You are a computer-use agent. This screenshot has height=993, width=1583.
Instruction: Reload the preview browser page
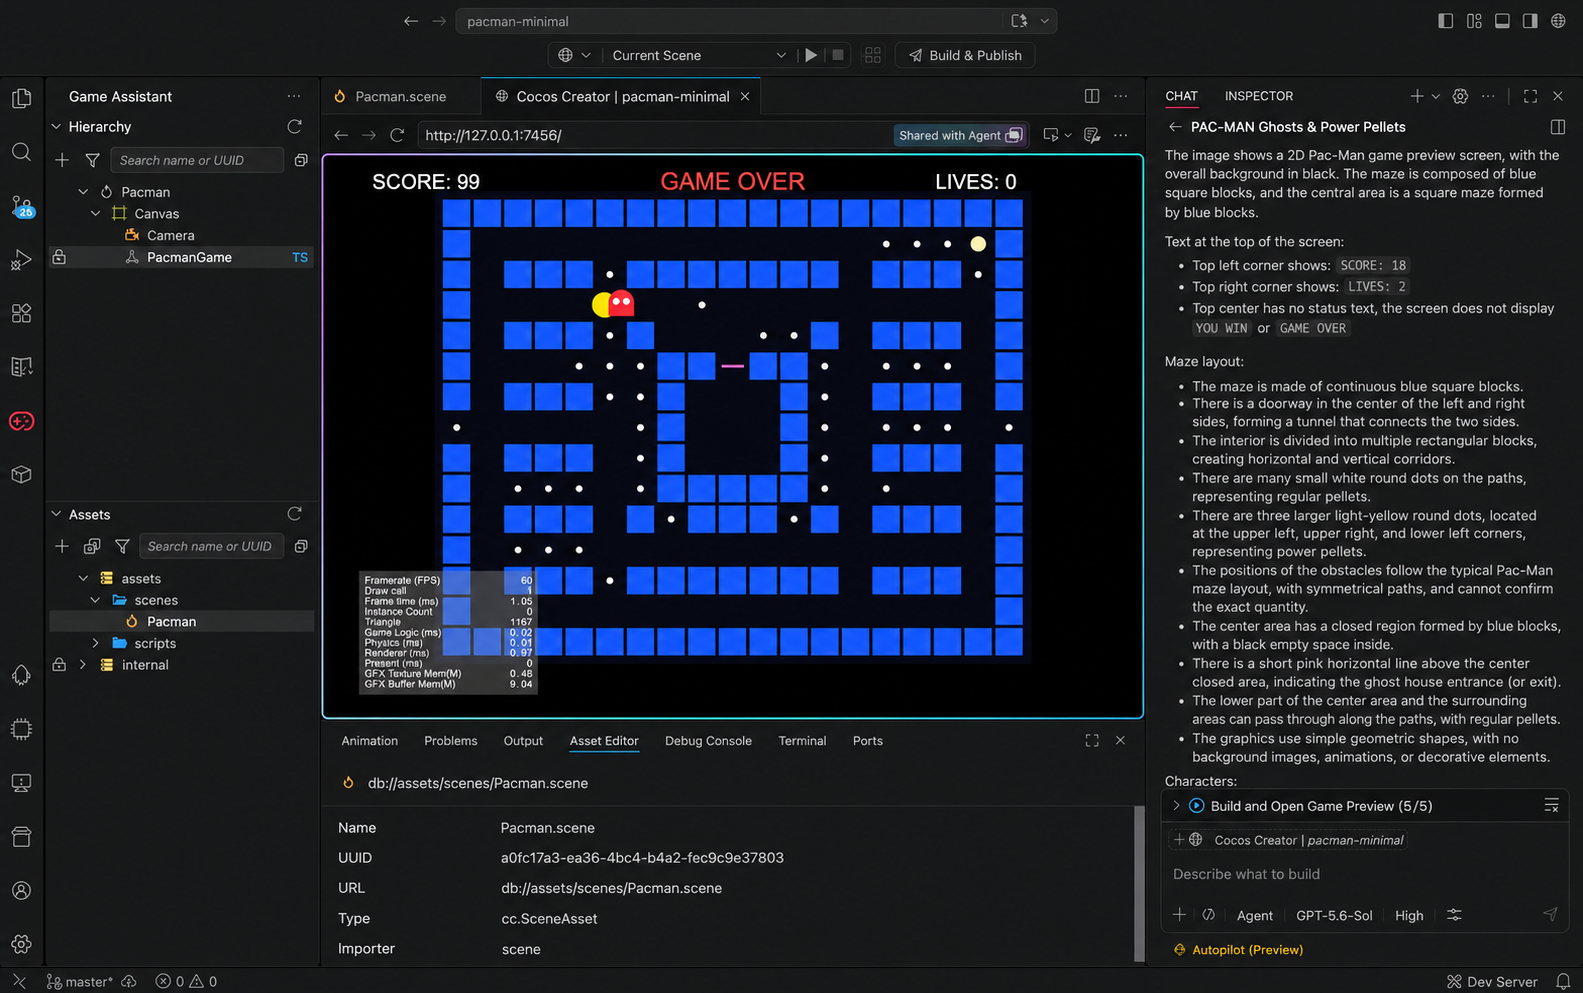pyautogui.click(x=397, y=135)
